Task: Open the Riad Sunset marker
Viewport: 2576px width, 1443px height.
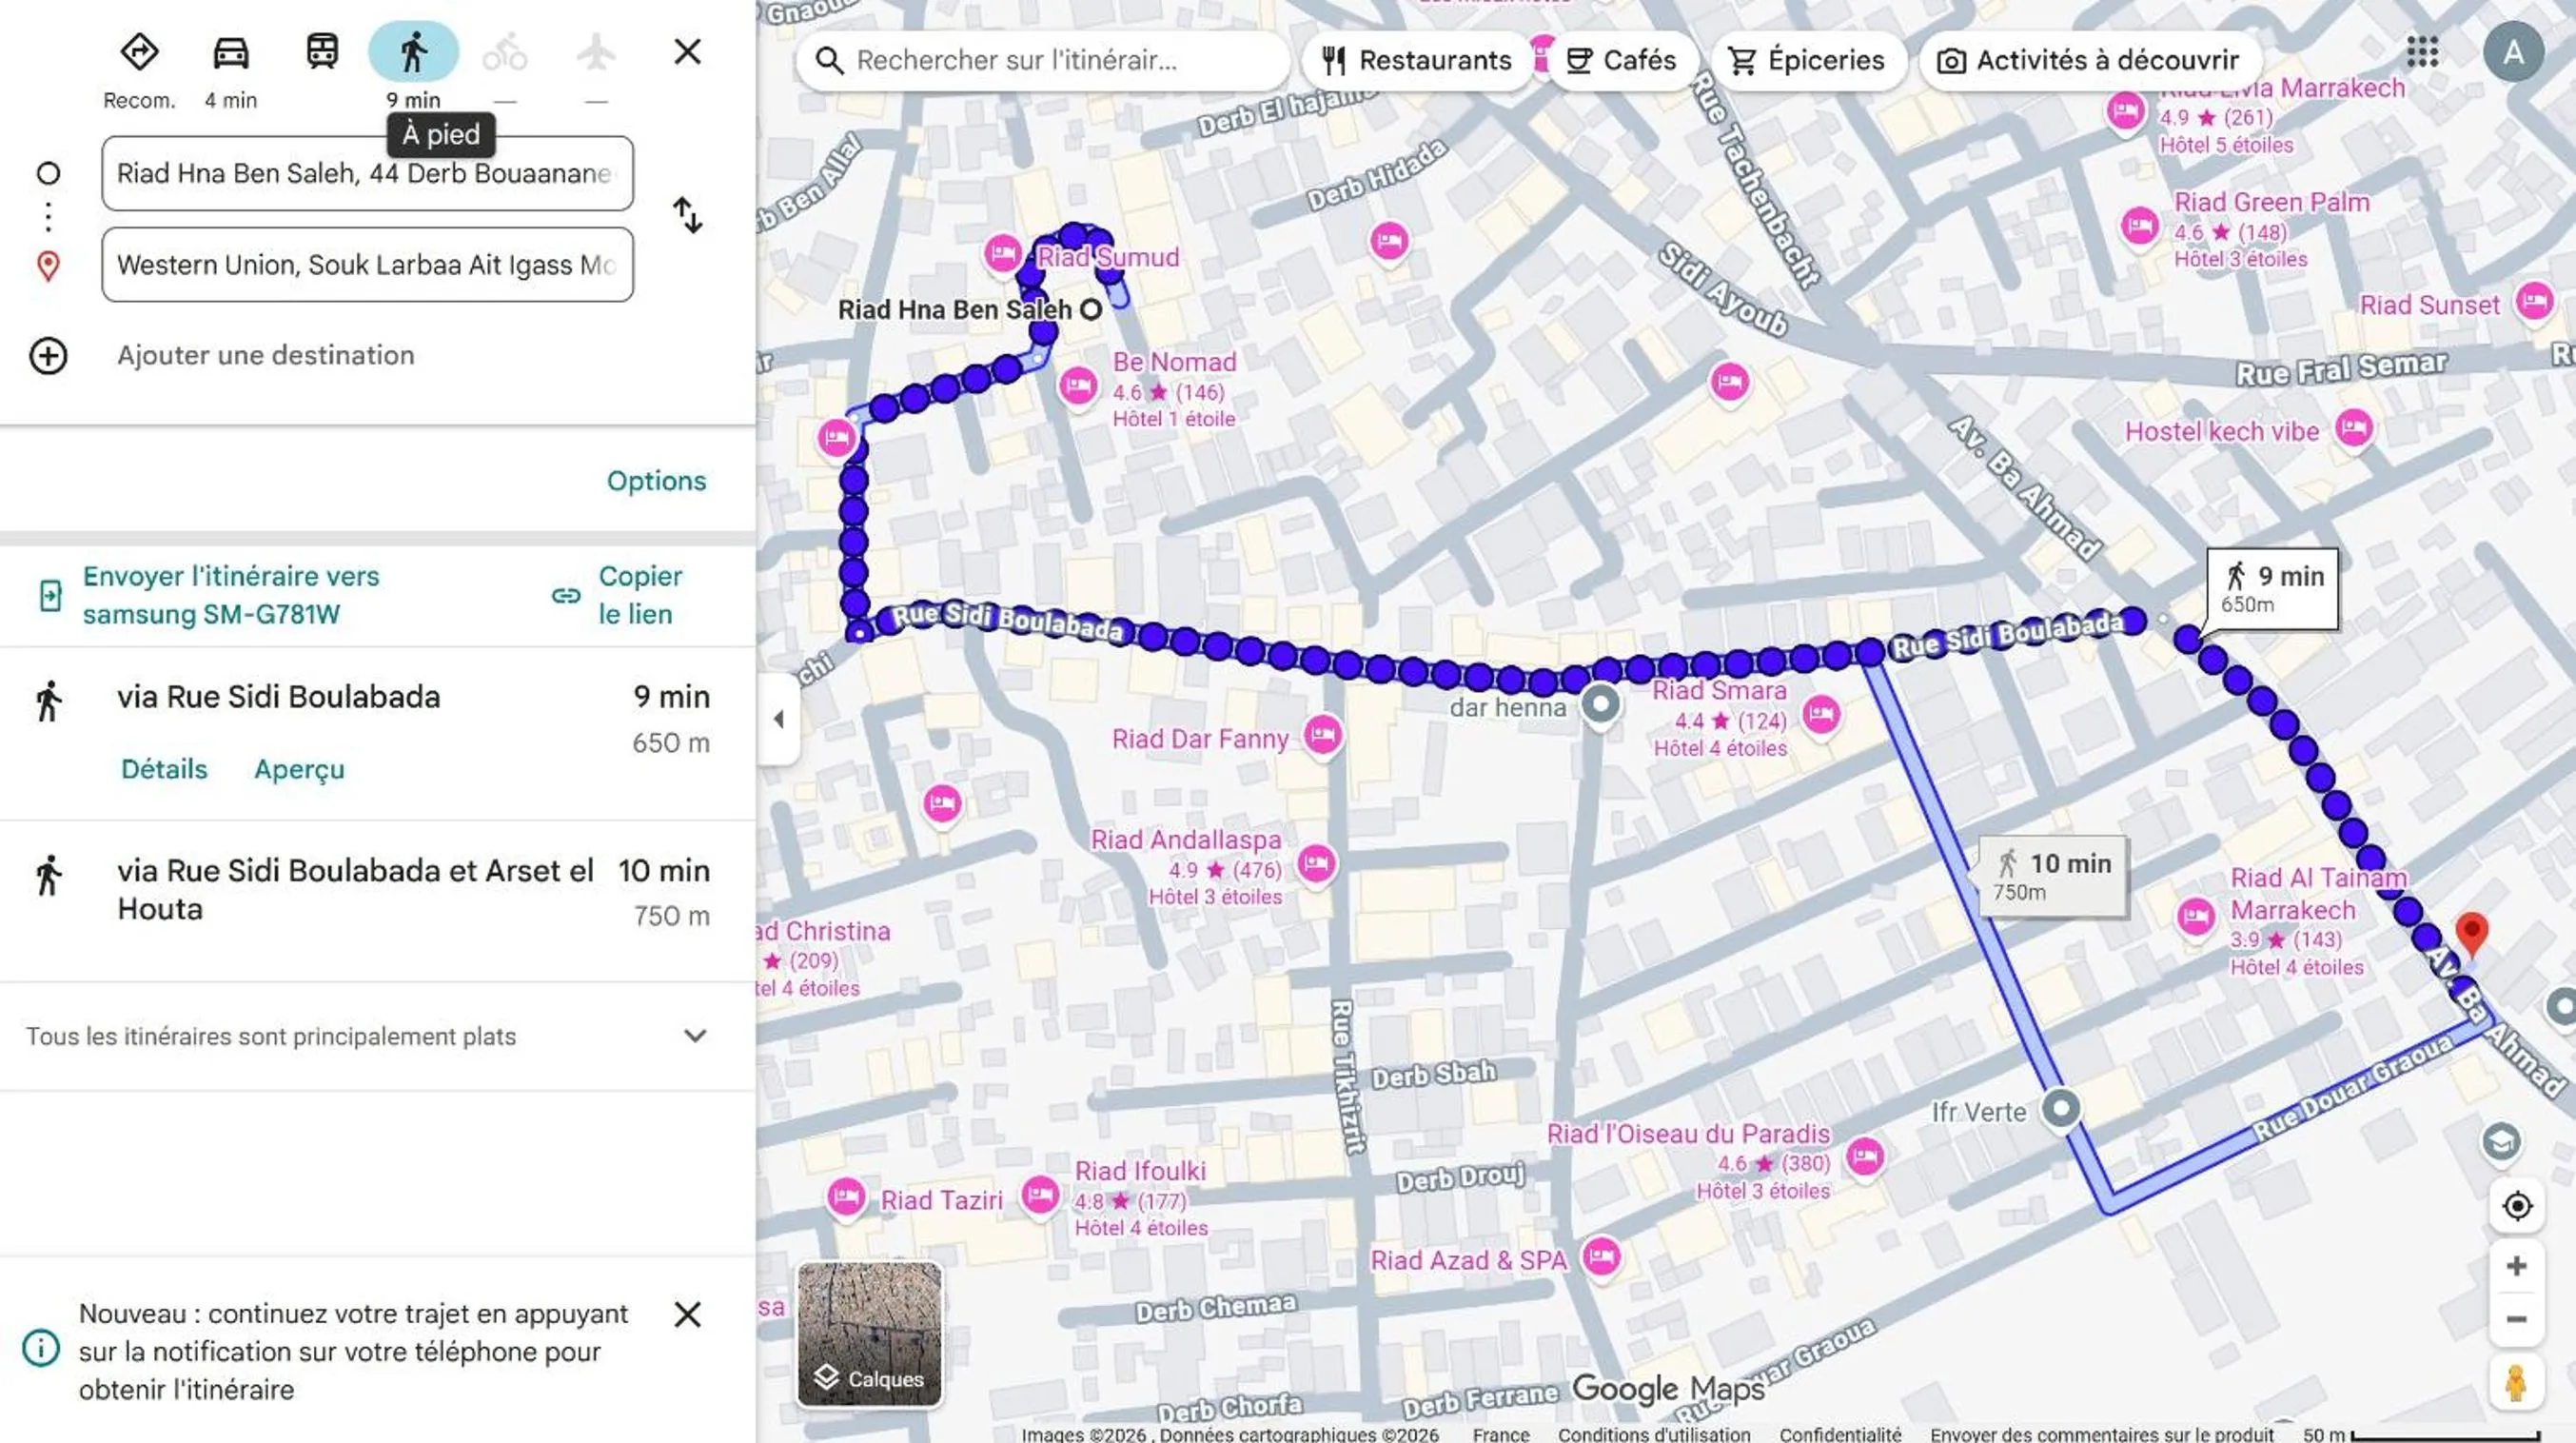Action: pyautogui.click(x=2534, y=300)
